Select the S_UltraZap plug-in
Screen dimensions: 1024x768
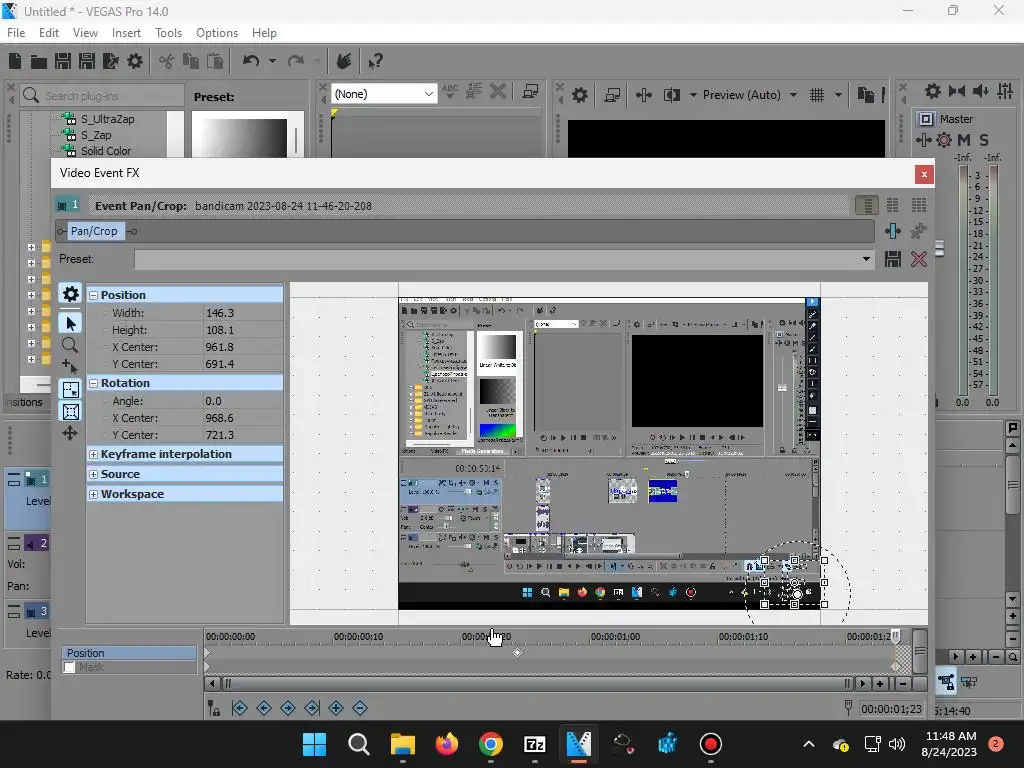pos(107,119)
